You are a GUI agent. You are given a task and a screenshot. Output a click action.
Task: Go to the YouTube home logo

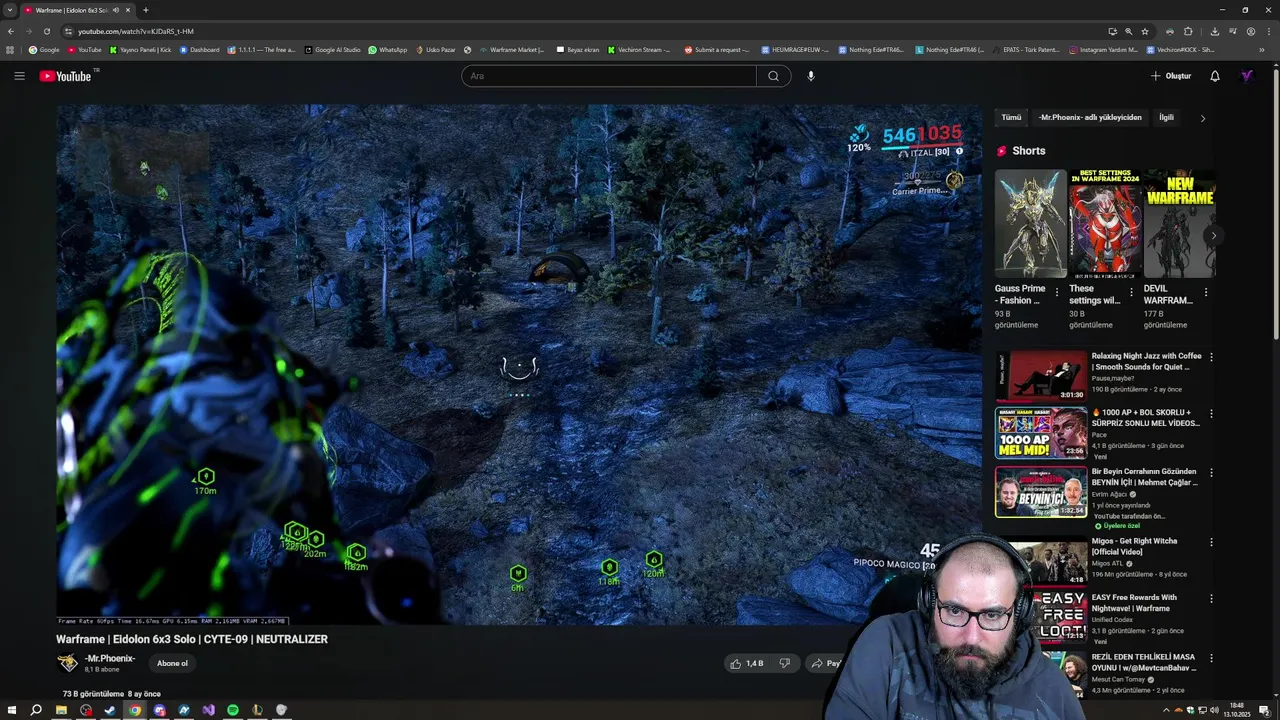[x=66, y=76]
